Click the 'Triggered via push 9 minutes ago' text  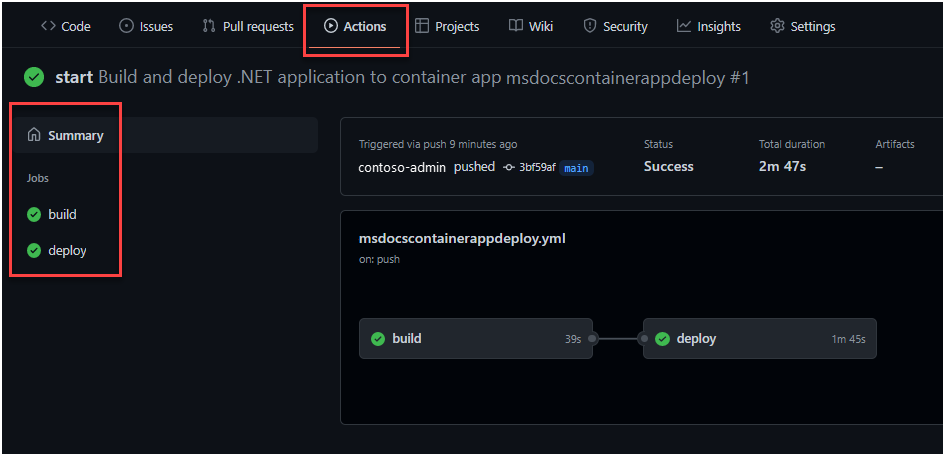(438, 144)
